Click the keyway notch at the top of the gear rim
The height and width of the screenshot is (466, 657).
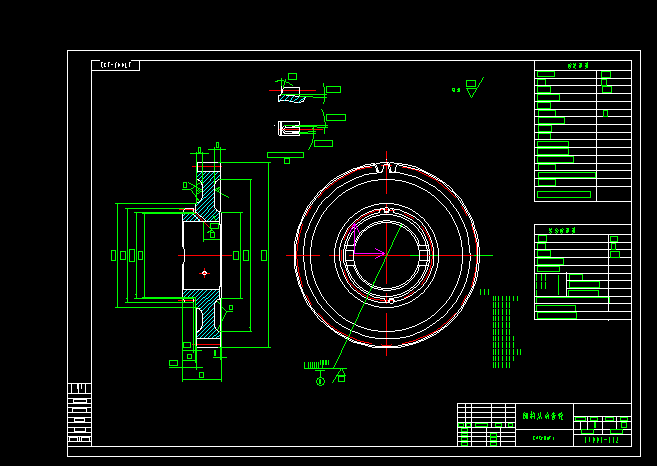386,168
